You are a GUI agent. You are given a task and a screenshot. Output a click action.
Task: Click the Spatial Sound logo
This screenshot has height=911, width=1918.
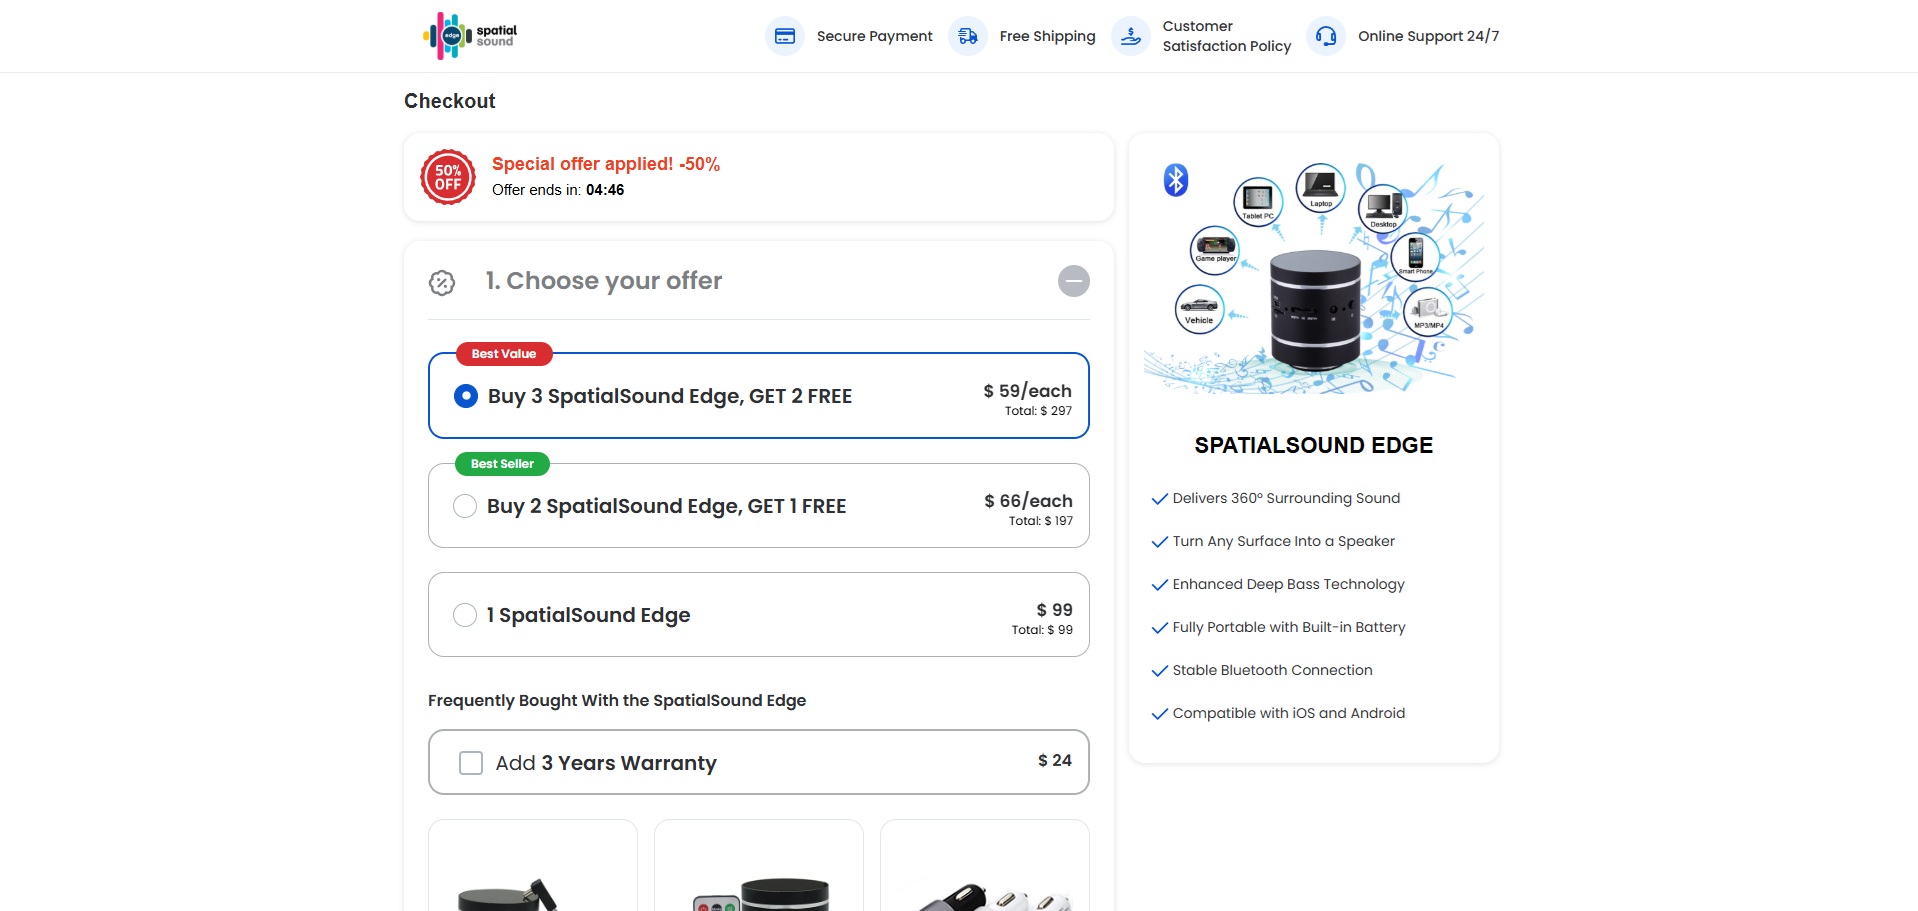point(470,36)
